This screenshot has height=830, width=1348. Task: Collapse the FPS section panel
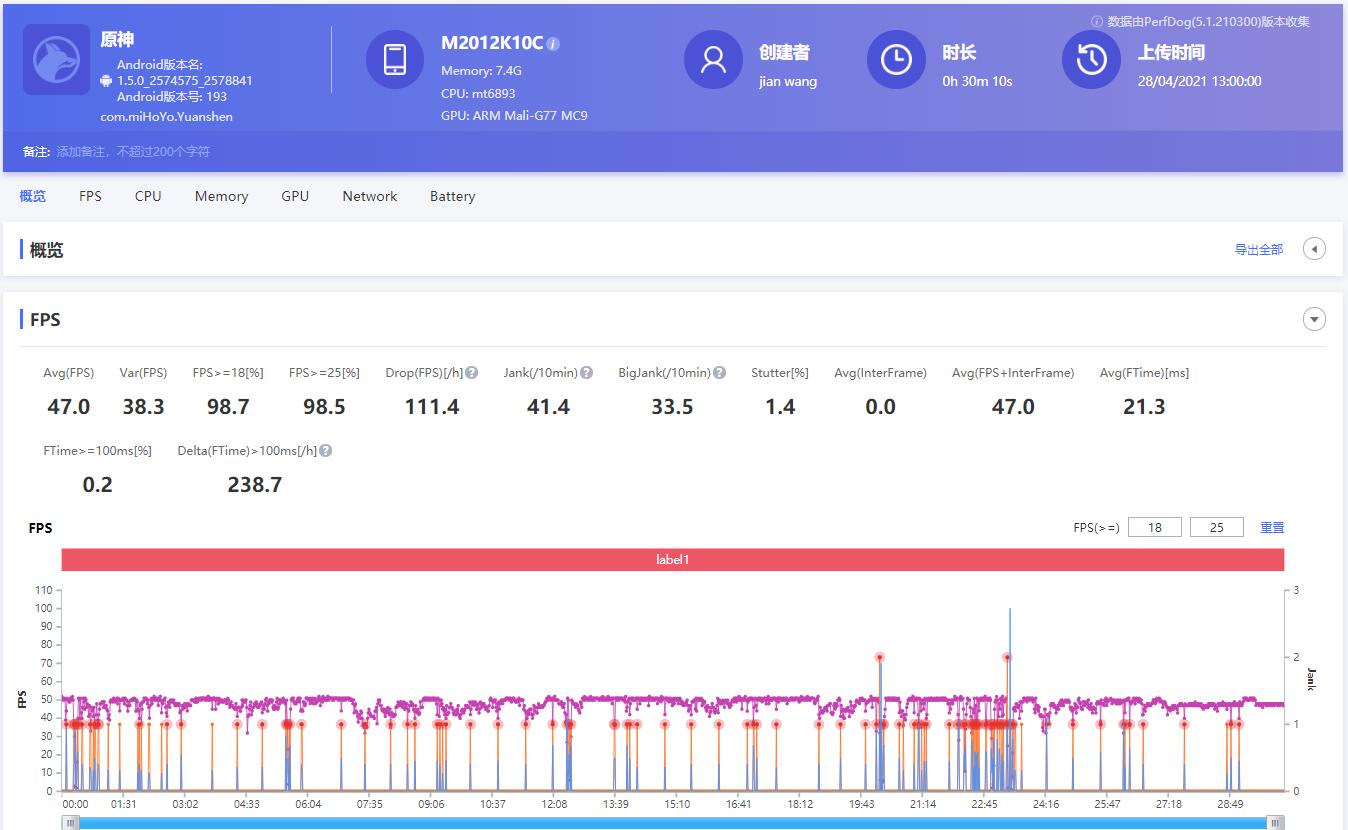coord(1314,320)
